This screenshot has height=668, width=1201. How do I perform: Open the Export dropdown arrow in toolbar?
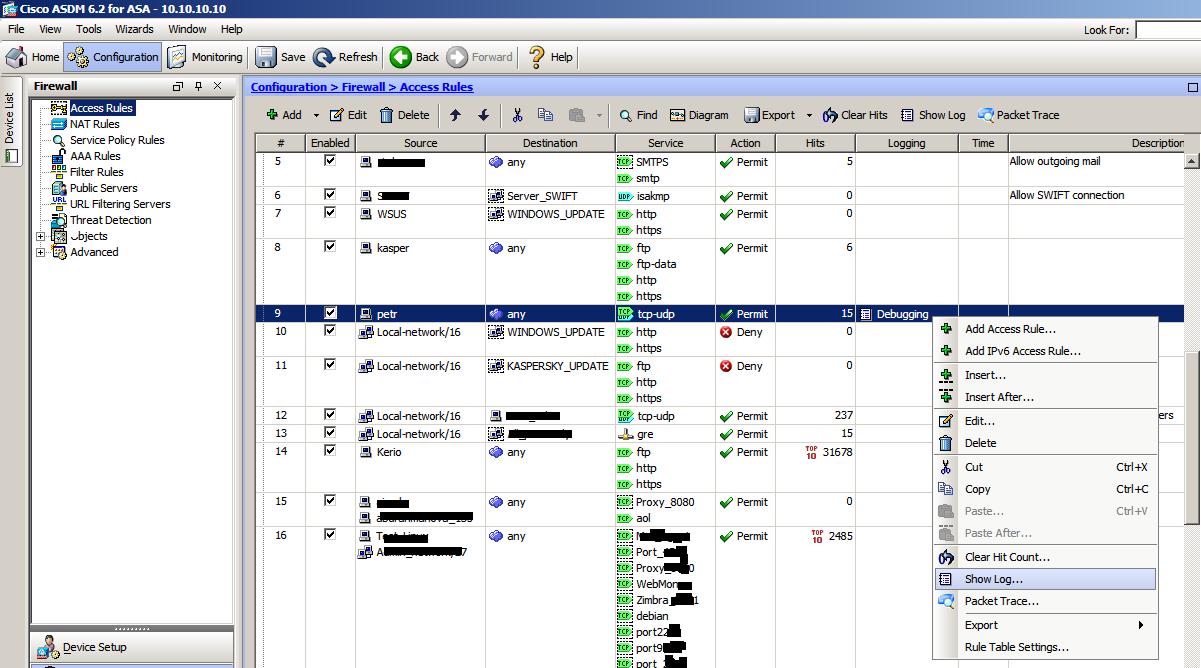pos(809,116)
